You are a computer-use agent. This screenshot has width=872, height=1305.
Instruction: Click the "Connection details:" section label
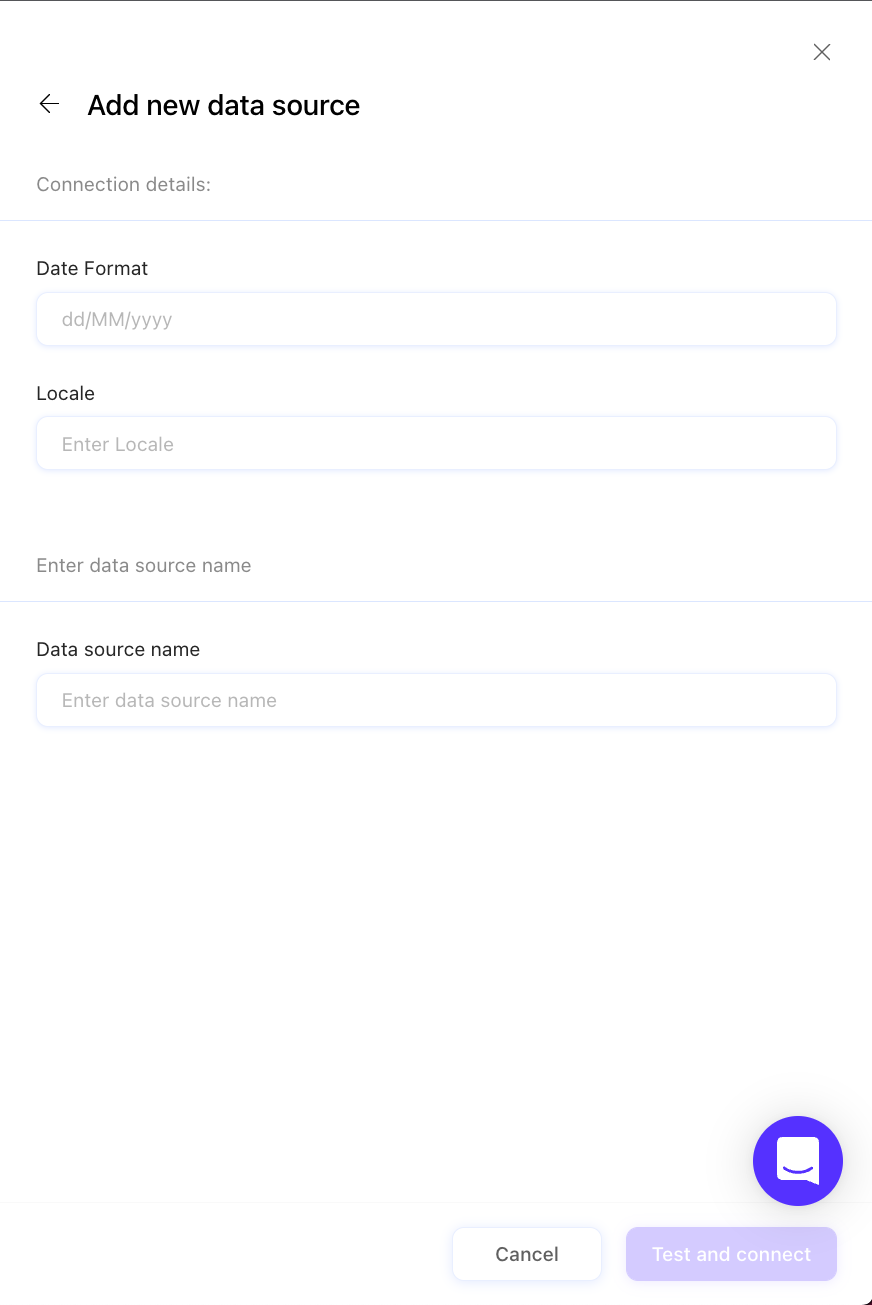(x=123, y=185)
